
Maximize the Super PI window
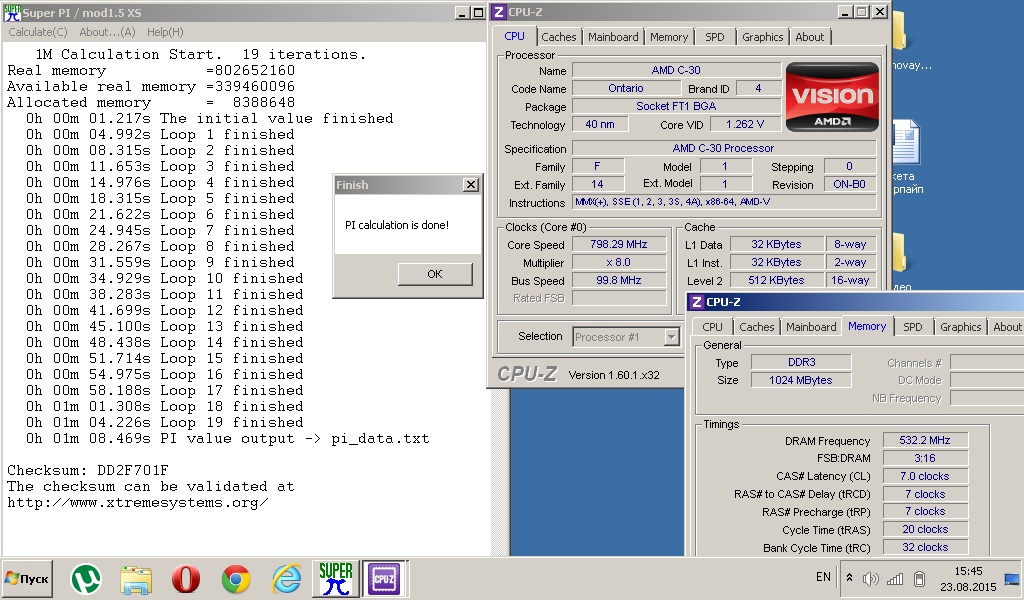click(x=478, y=12)
